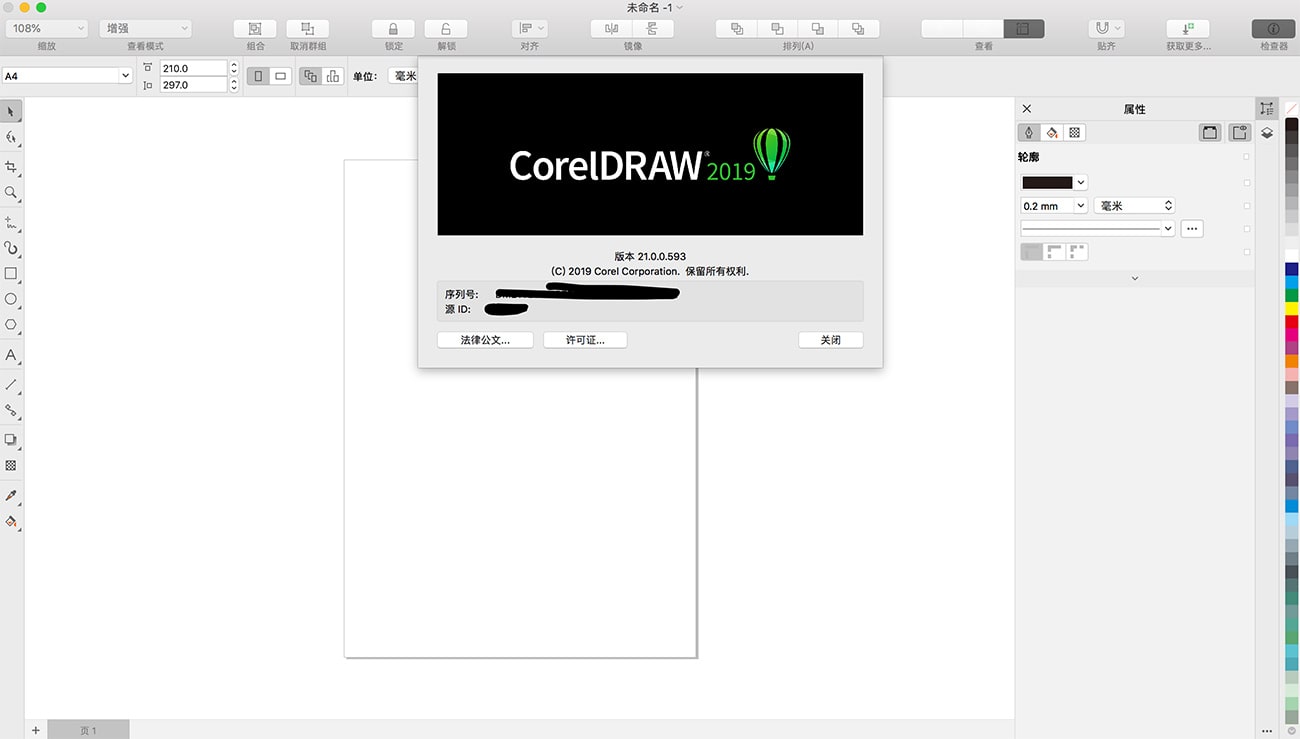Click 关闭 to close About dialog
Screen dimensions: 1300x739
coord(831,340)
